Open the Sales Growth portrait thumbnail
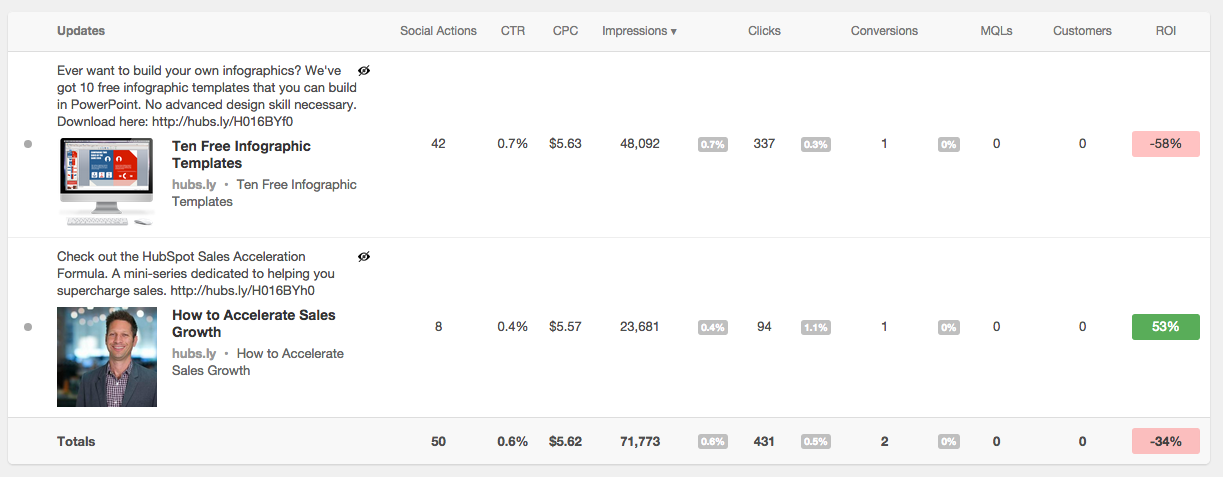 pos(107,357)
